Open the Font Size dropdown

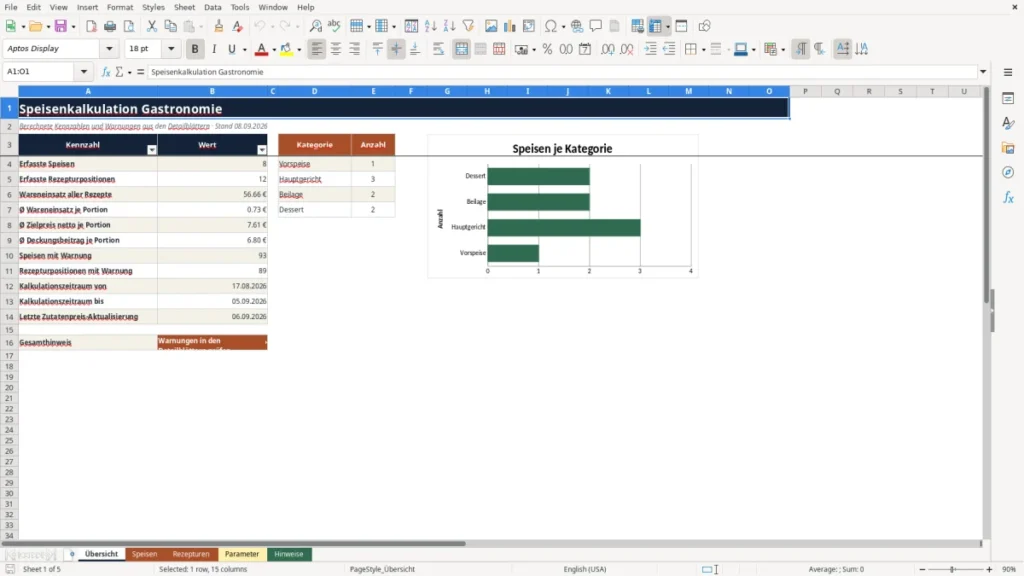171,48
